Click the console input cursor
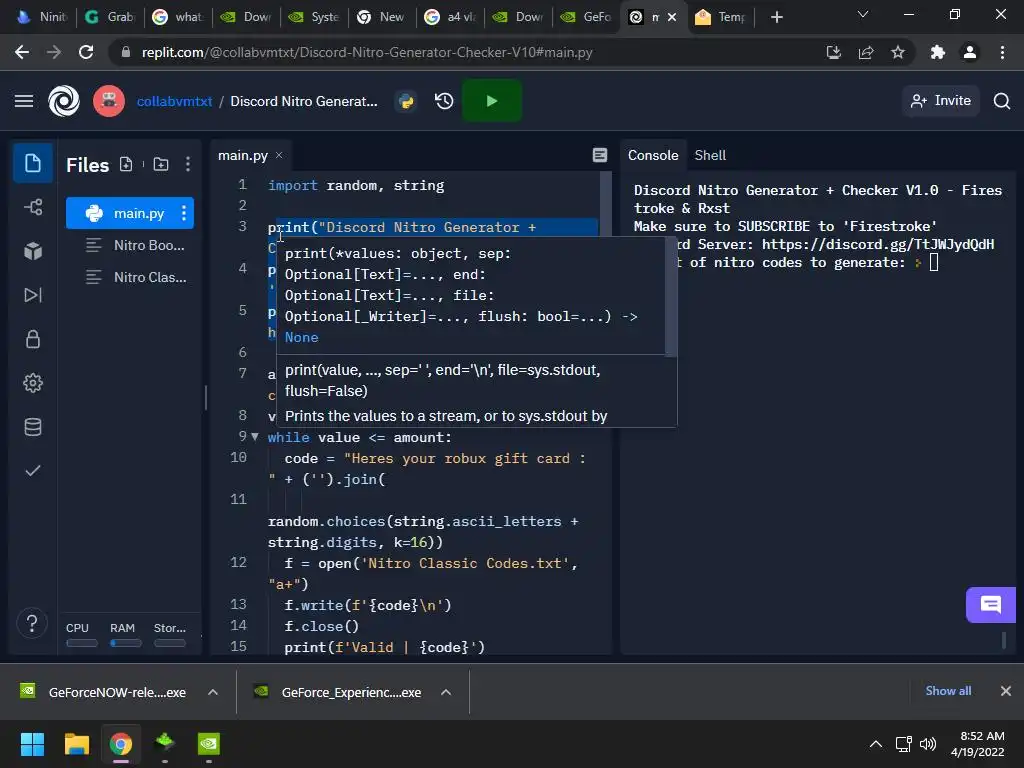 (x=934, y=263)
